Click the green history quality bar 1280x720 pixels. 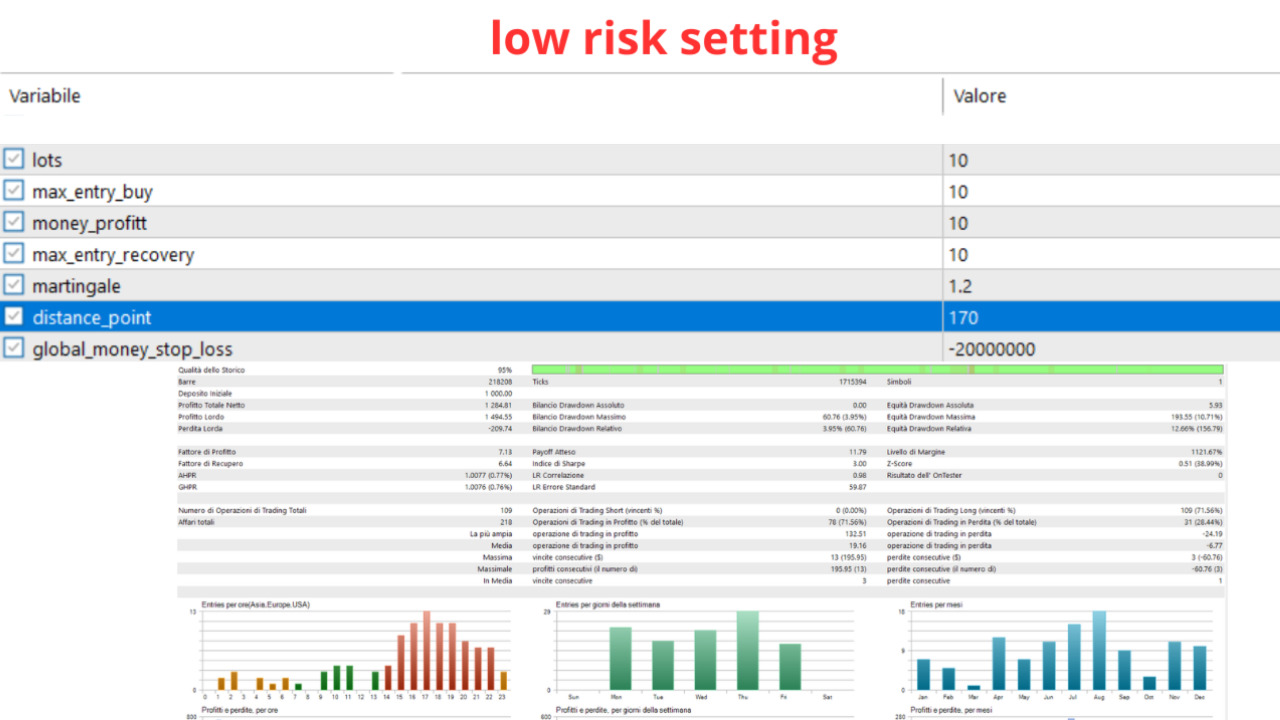pyautogui.click(x=877, y=370)
